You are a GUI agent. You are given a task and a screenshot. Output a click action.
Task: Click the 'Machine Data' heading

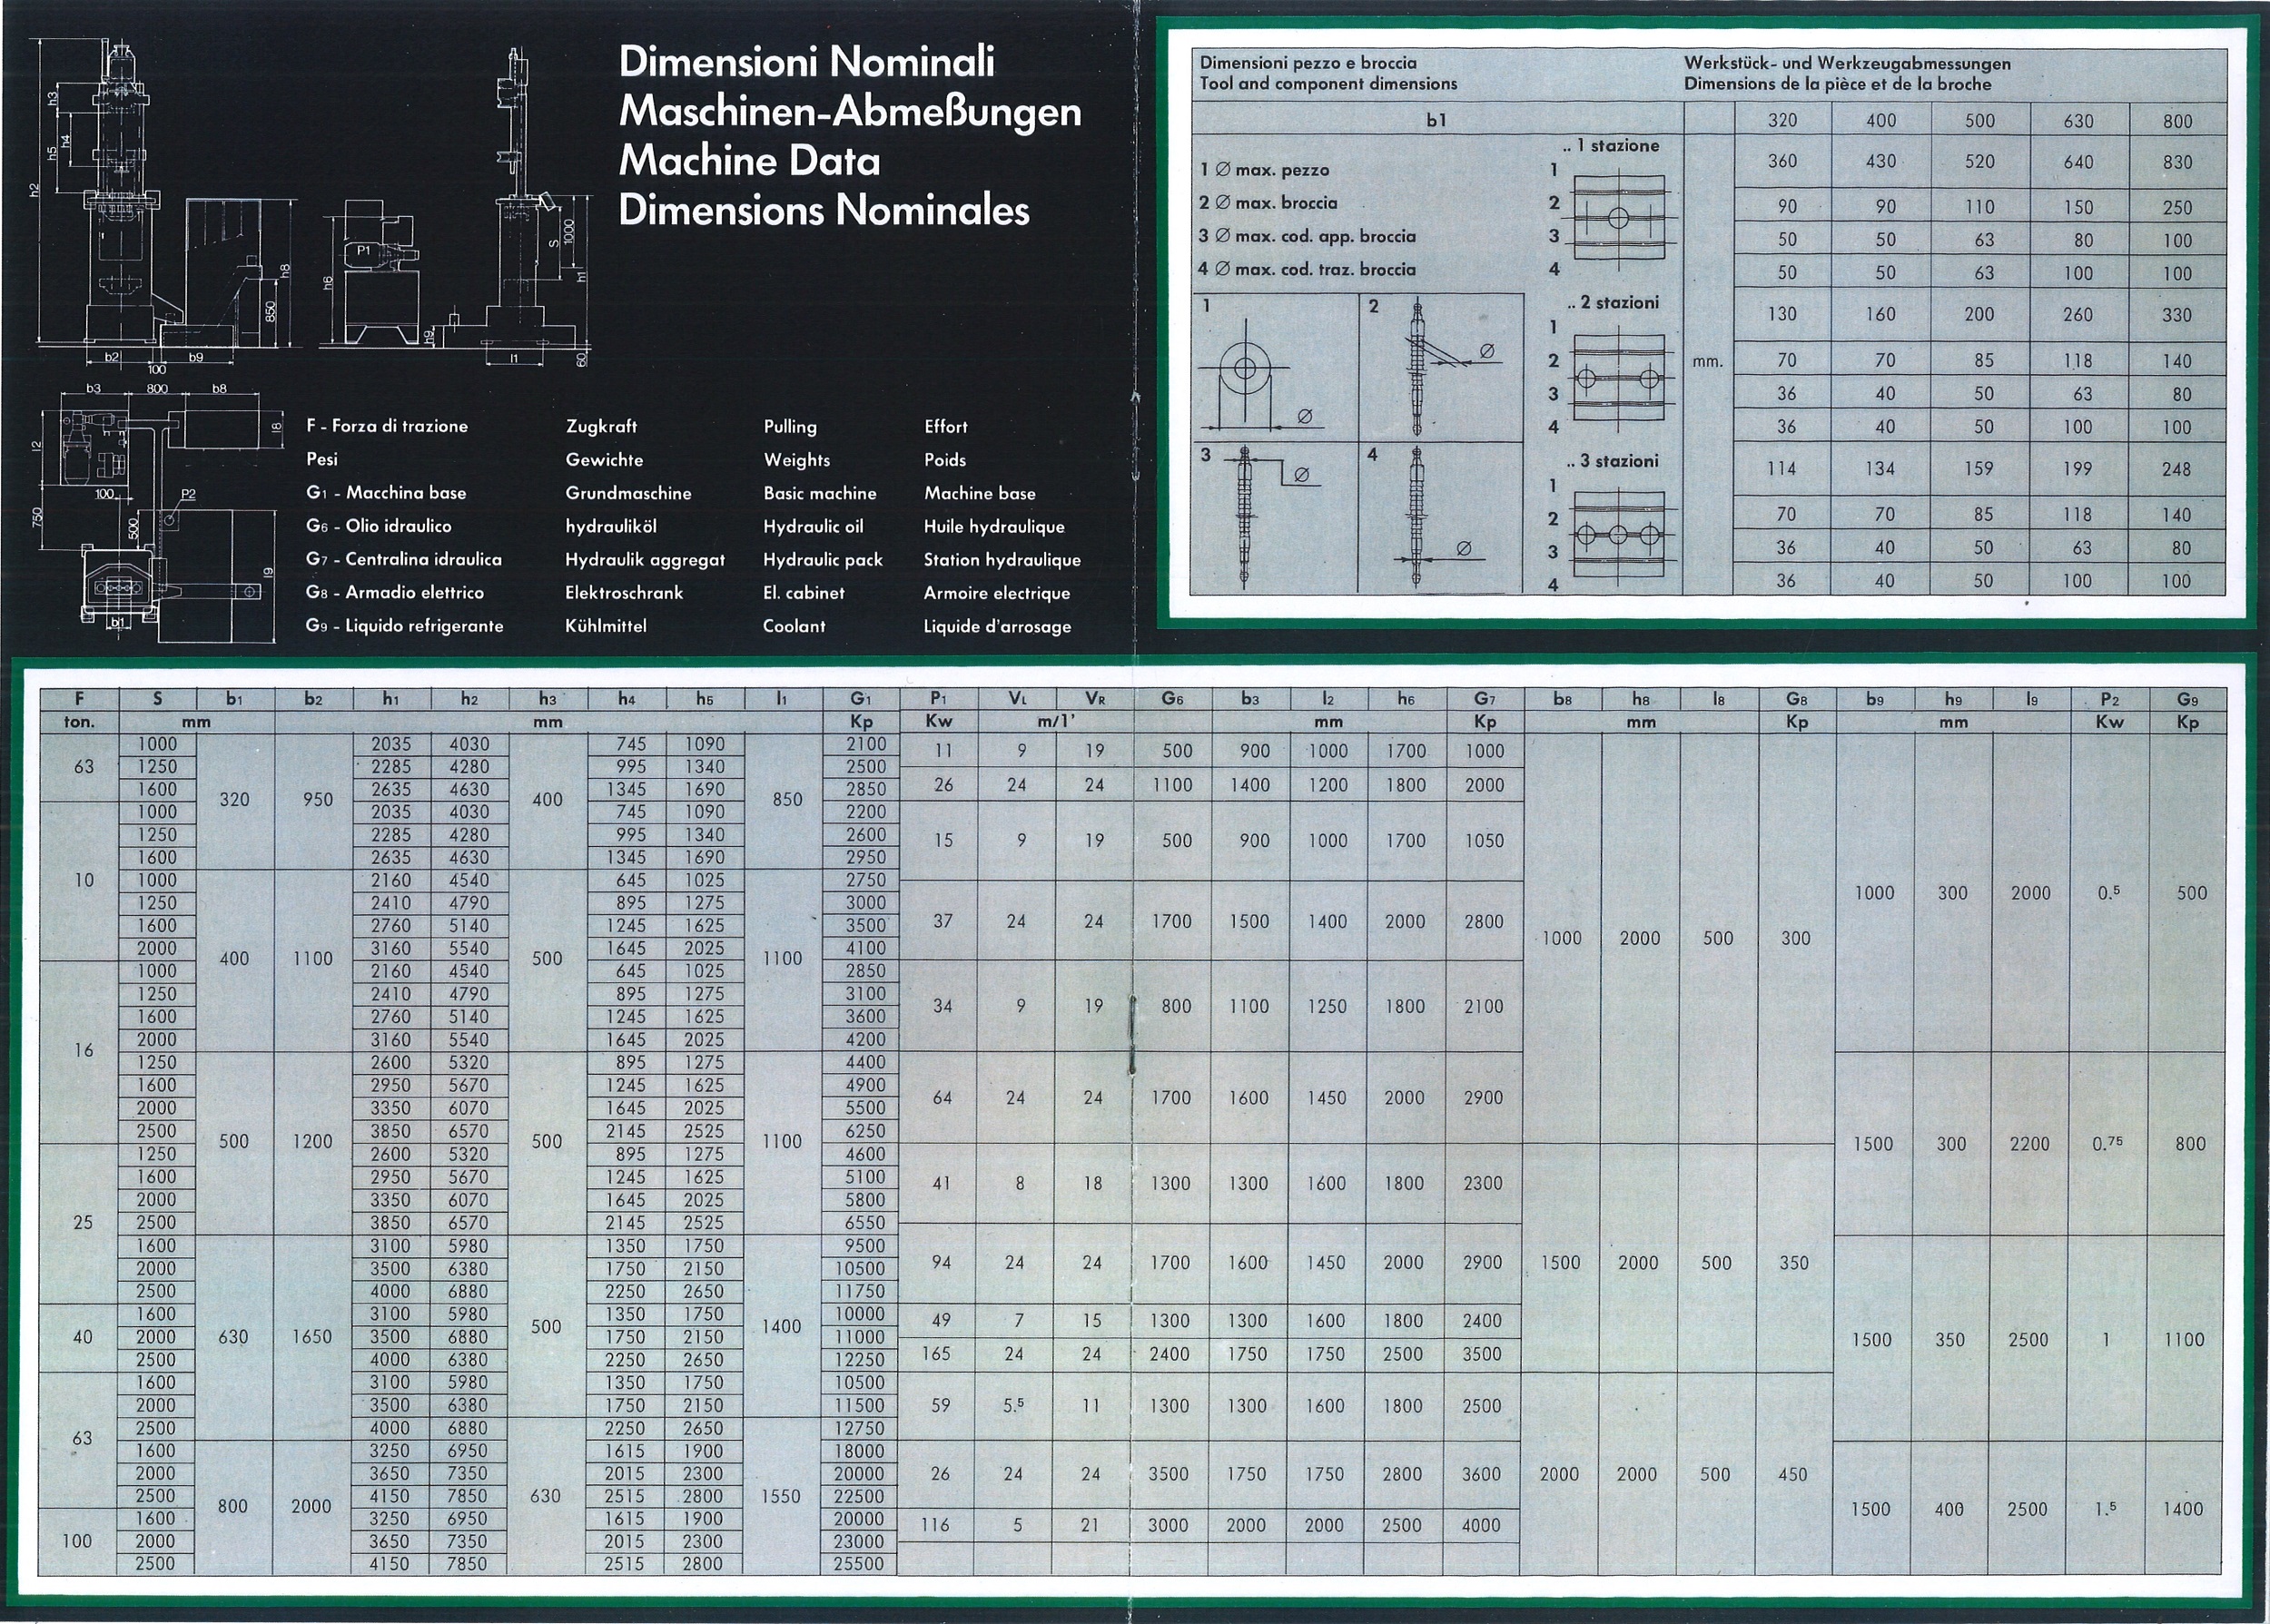click(x=749, y=161)
